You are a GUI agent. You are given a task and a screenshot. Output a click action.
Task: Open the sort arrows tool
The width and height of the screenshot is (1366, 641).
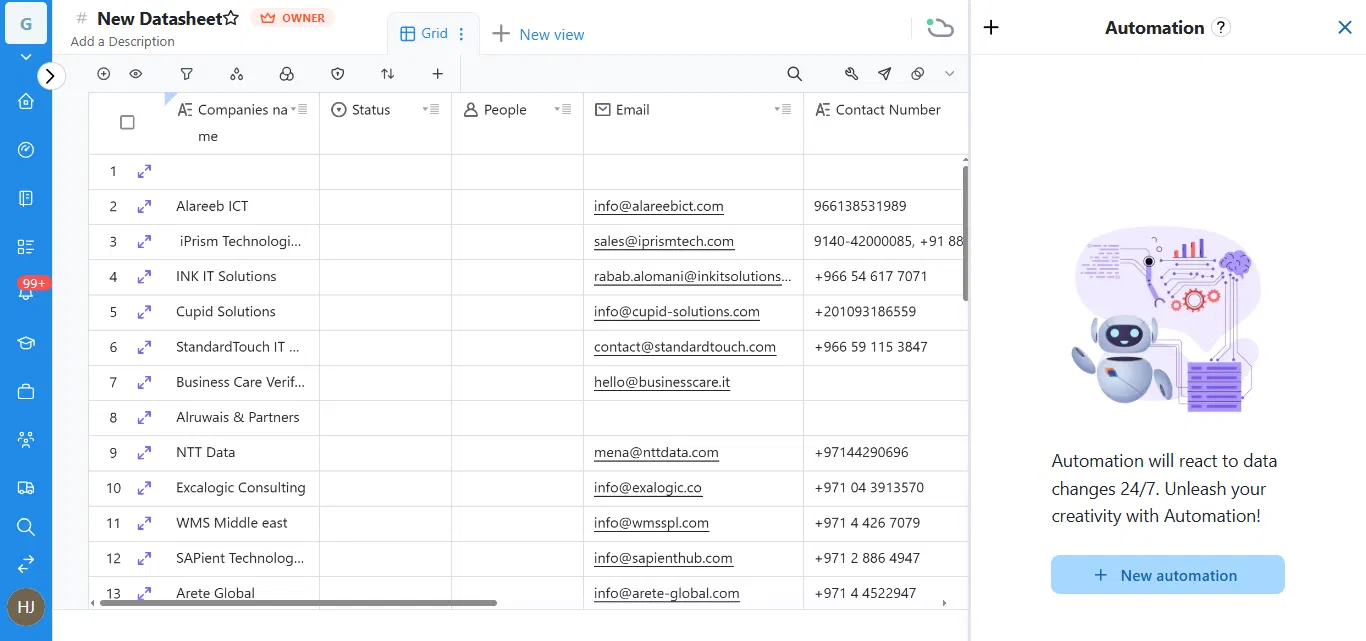(x=387, y=74)
